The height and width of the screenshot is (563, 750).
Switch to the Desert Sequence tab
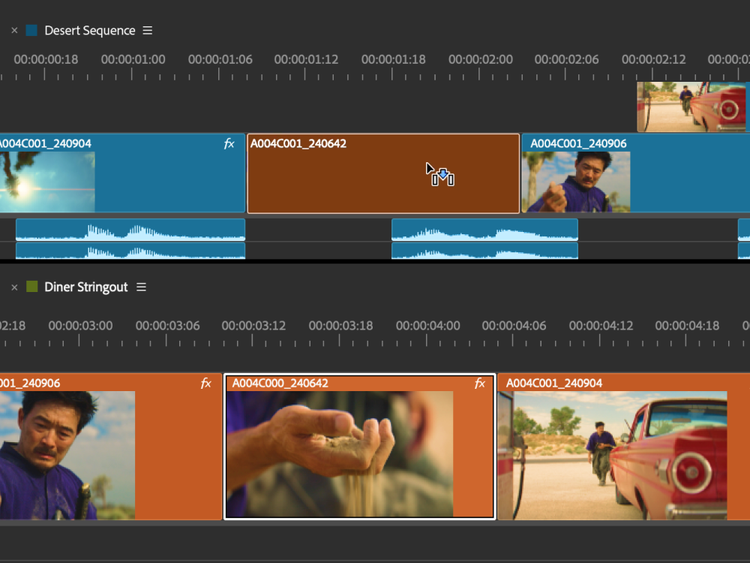point(89,31)
